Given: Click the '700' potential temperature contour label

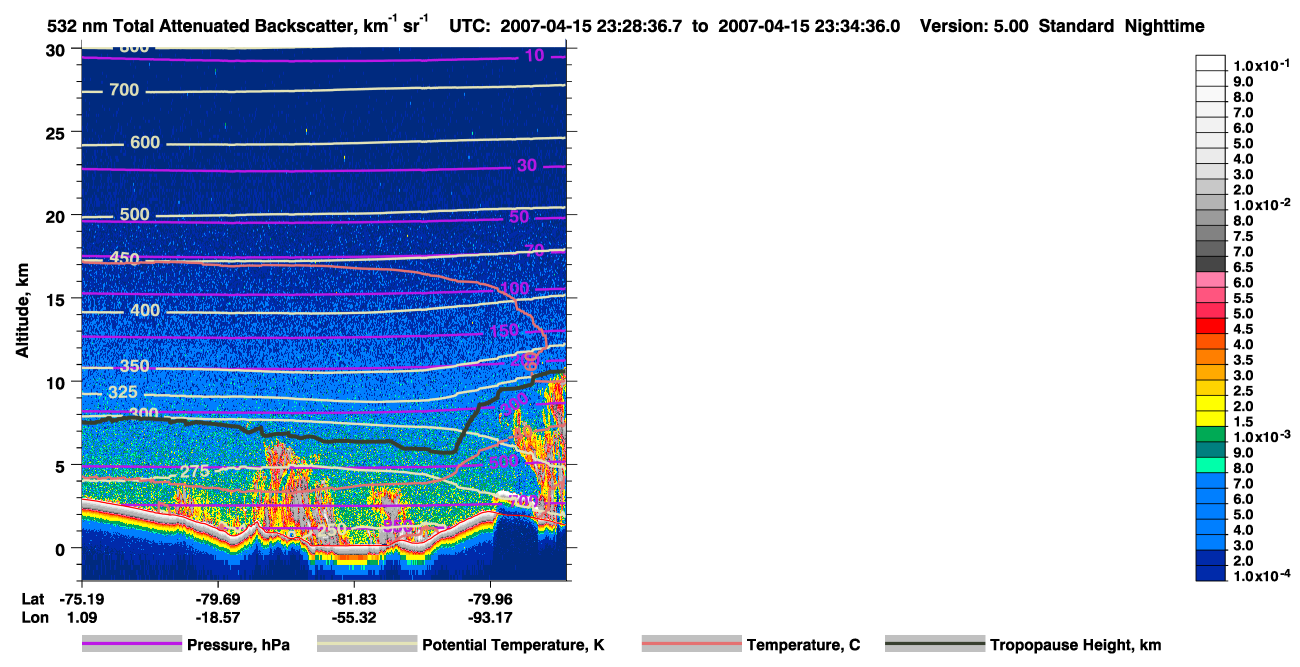Looking at the screenshot, I should tap(124, 91).
